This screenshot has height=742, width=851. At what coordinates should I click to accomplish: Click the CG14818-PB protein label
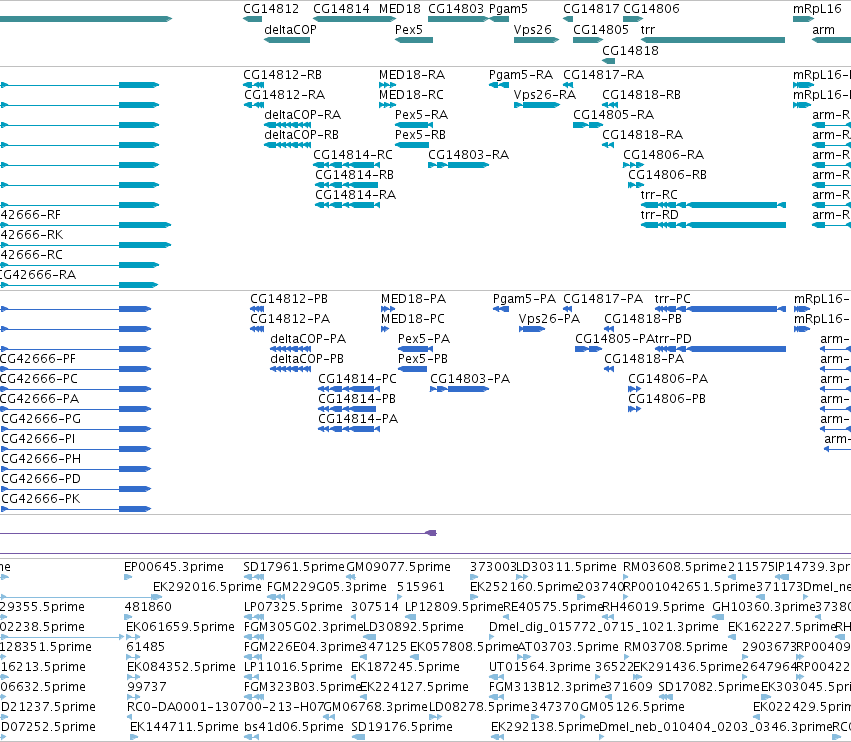click(x=643, y=319)
